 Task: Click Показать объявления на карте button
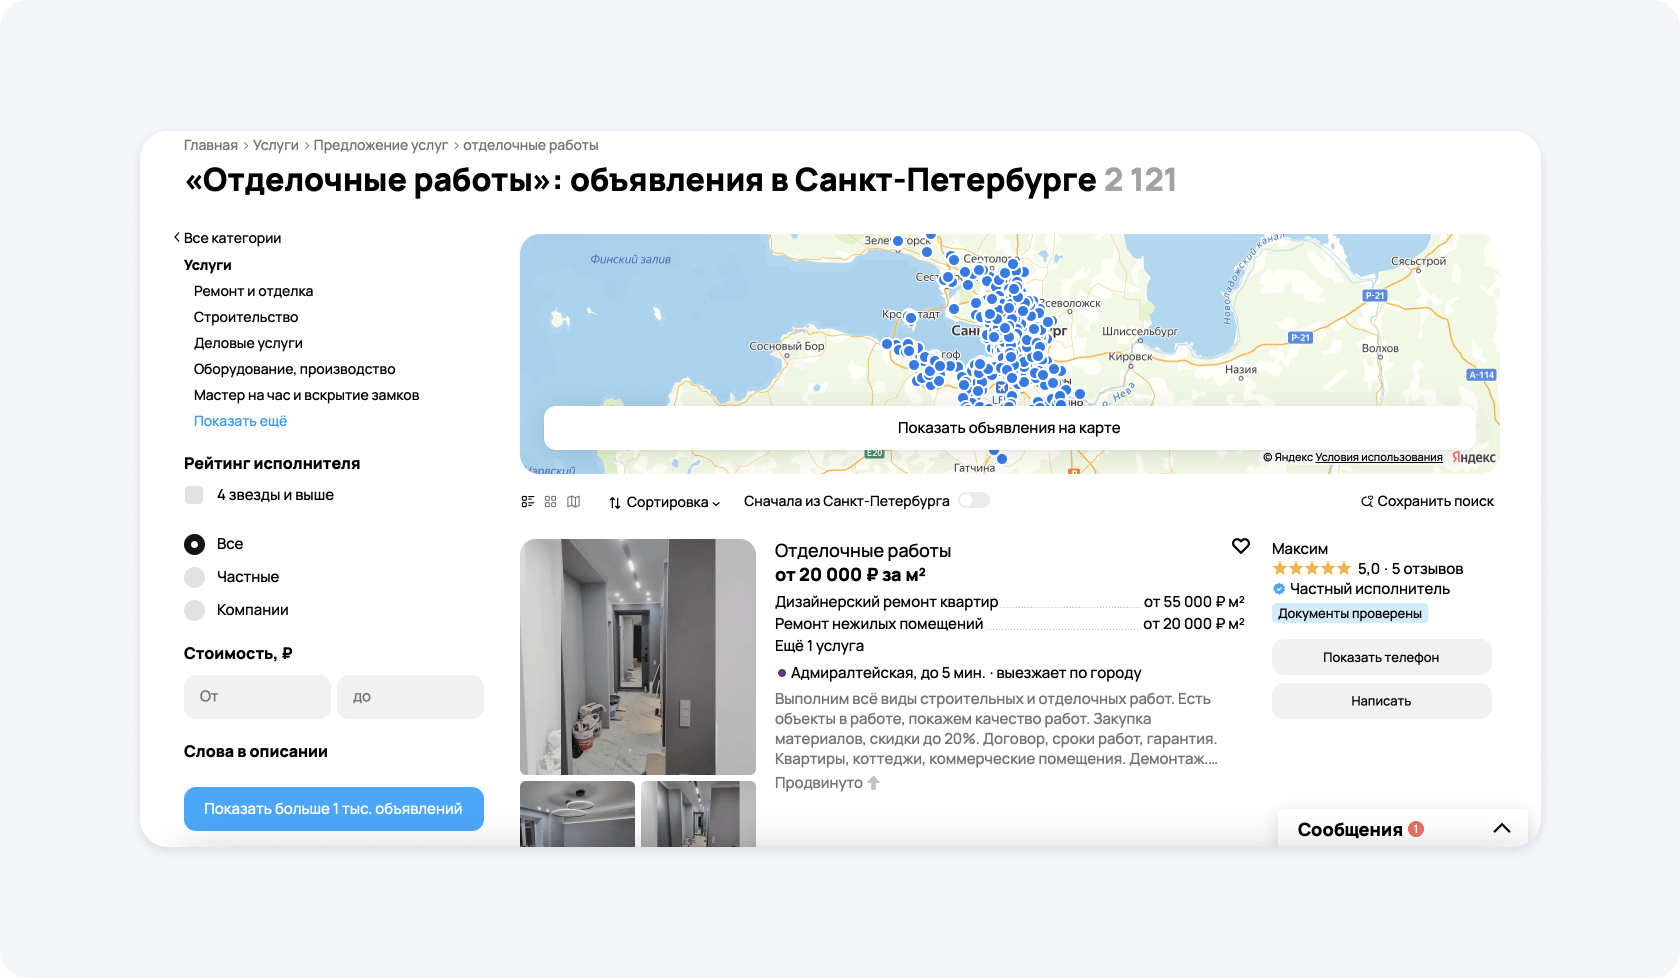point(1009,428)
